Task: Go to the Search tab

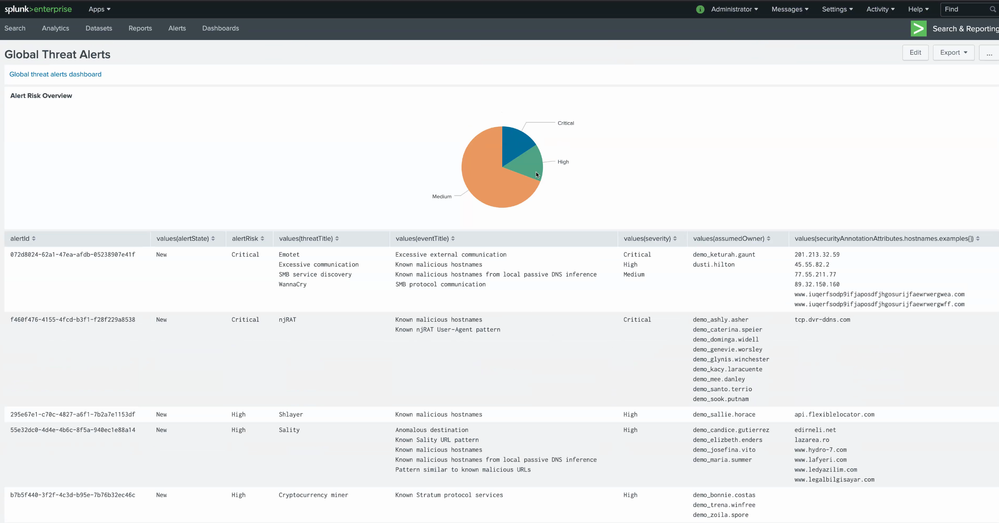Action: point(15,29)
